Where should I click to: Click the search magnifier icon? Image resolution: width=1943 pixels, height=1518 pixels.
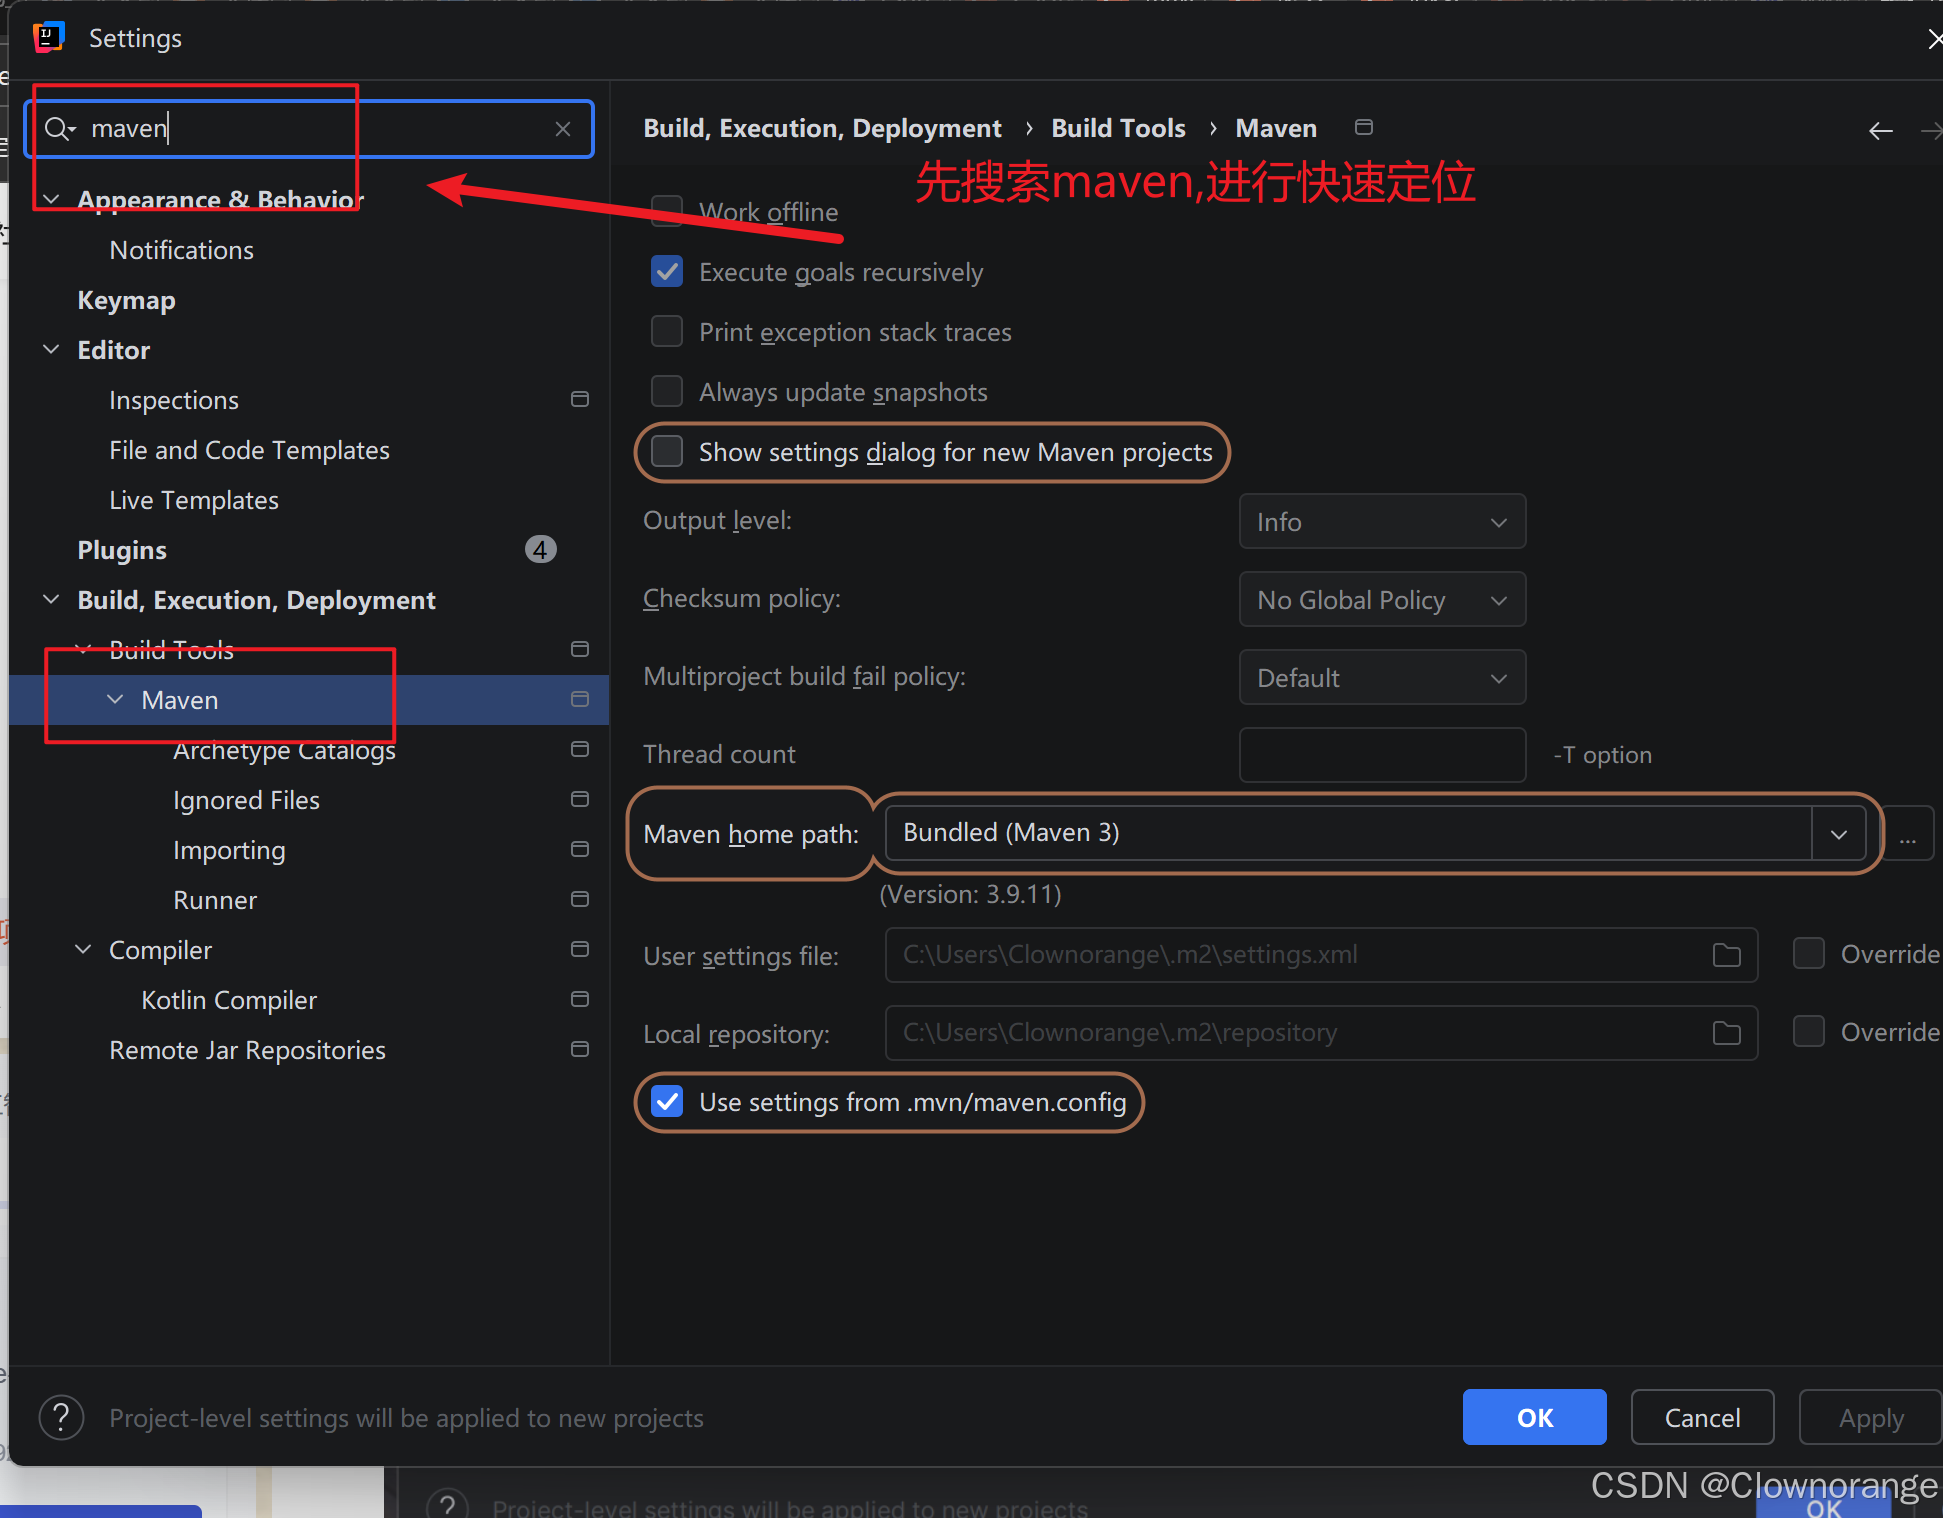tap(58, 129)
